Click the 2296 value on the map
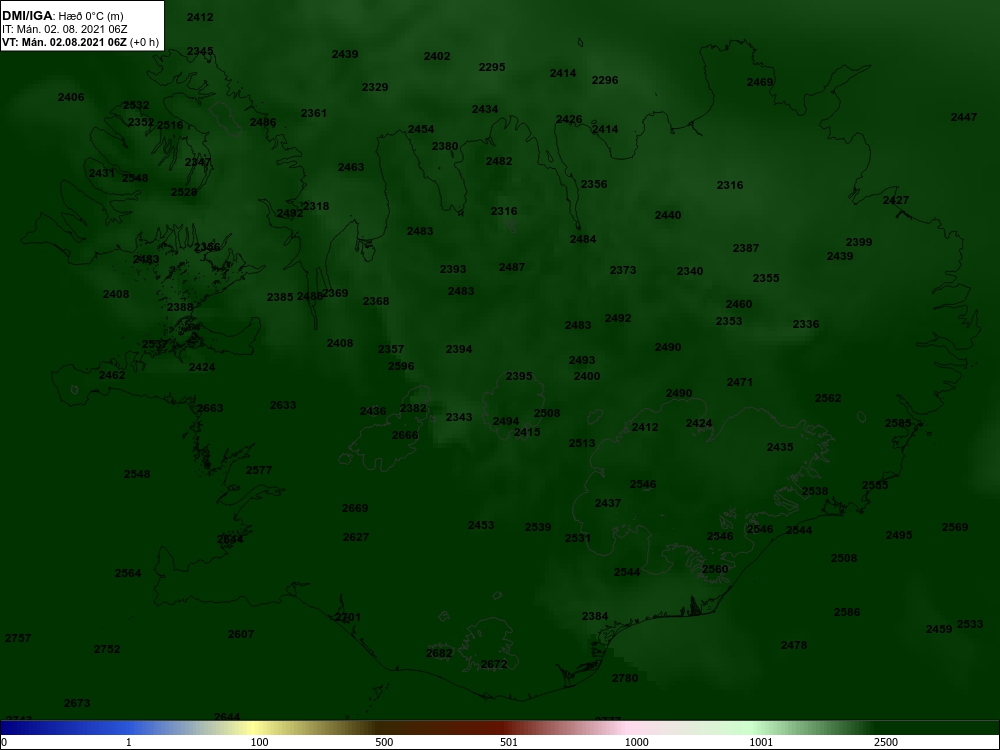The image size is (1000, 750). [x=605, y=80]
